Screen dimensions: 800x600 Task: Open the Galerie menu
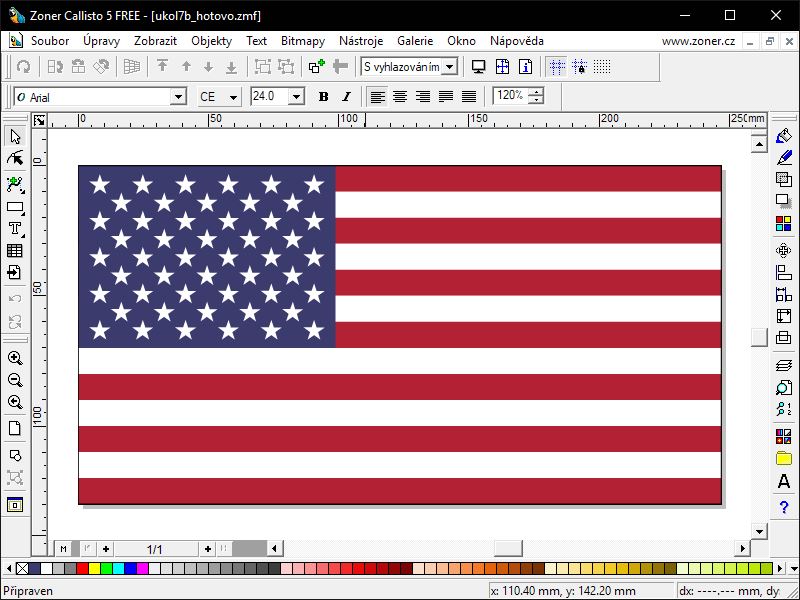tap(415, 41)
